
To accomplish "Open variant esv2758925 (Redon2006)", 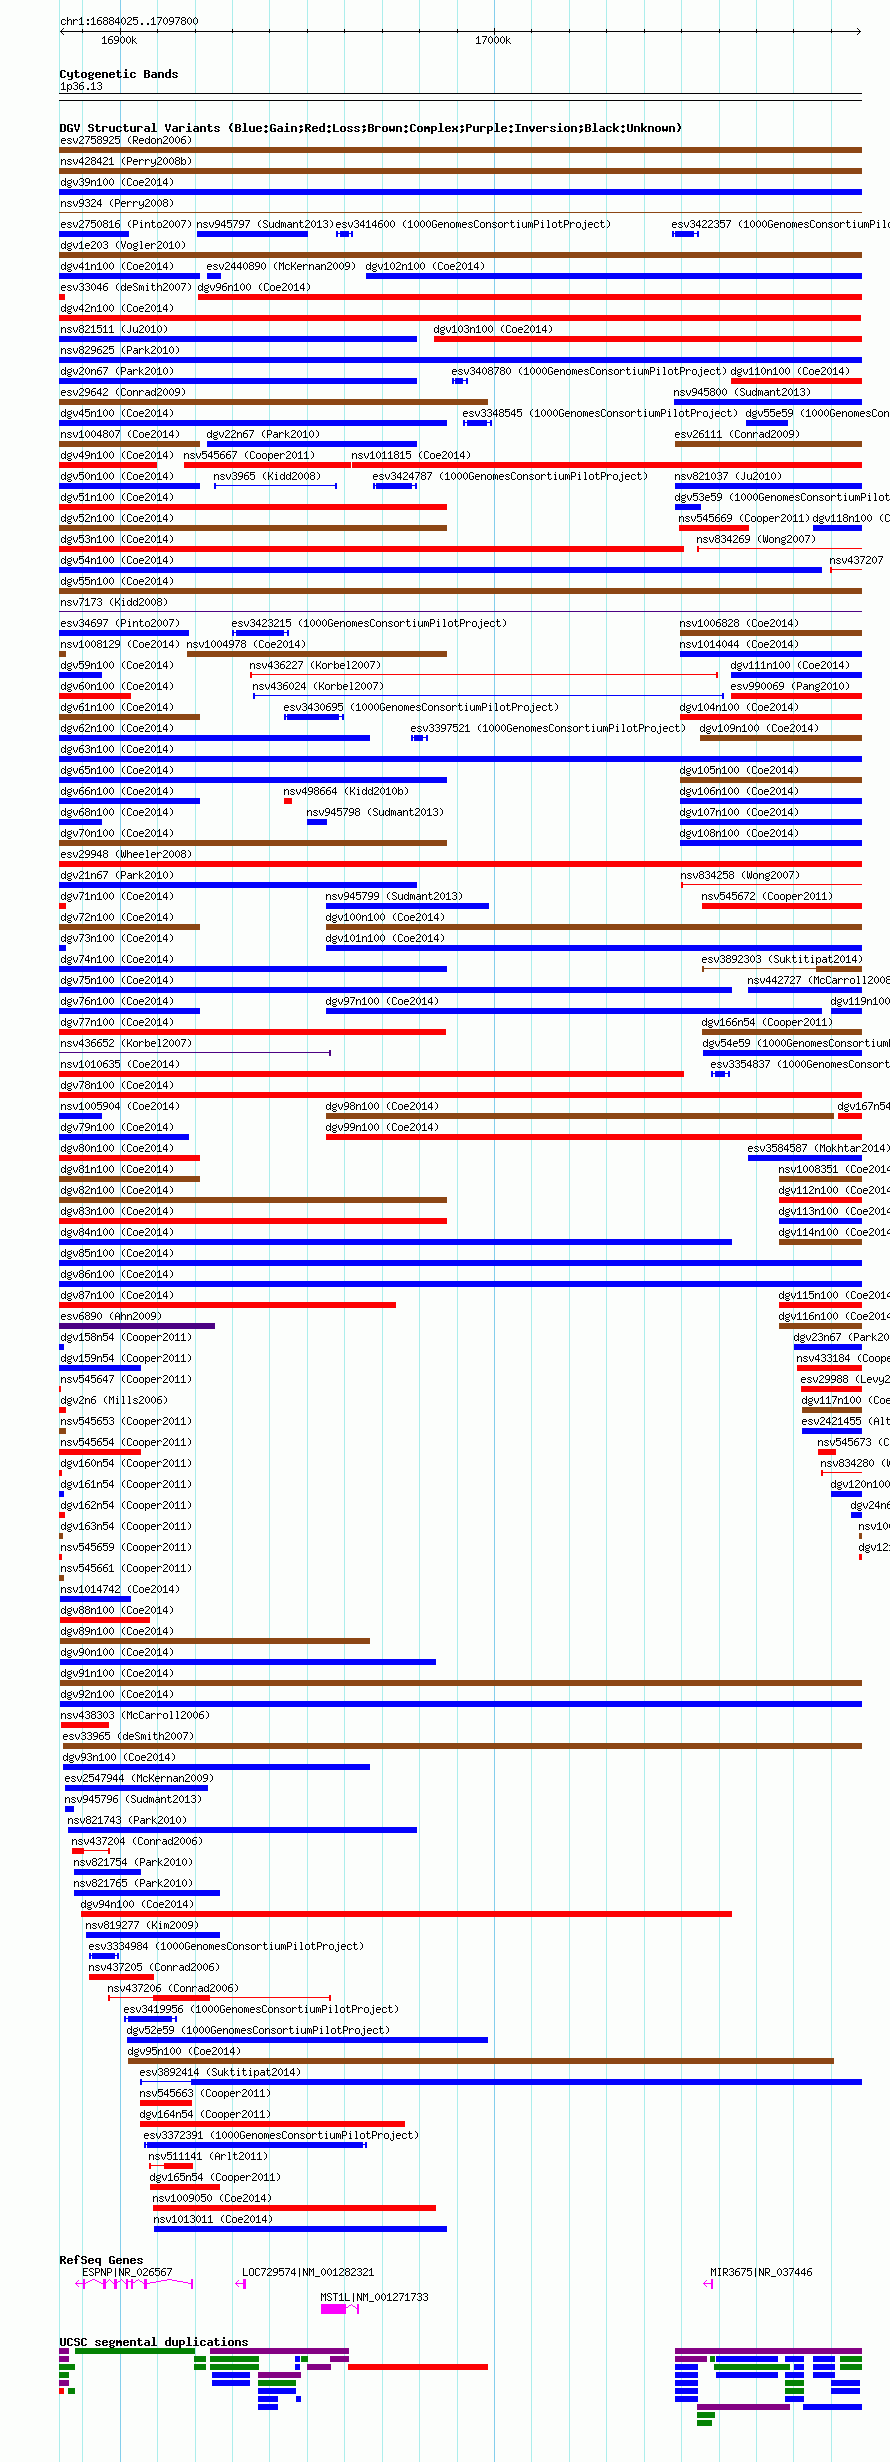I will click(x=125, y=140).
